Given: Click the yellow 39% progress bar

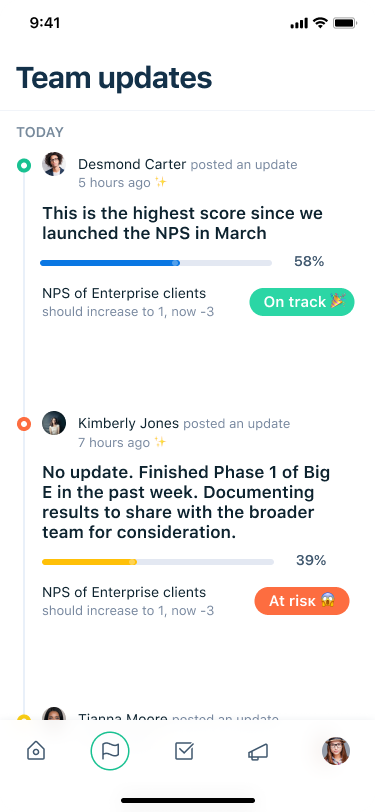Looking at the screenshot, I should coord(158,562).
